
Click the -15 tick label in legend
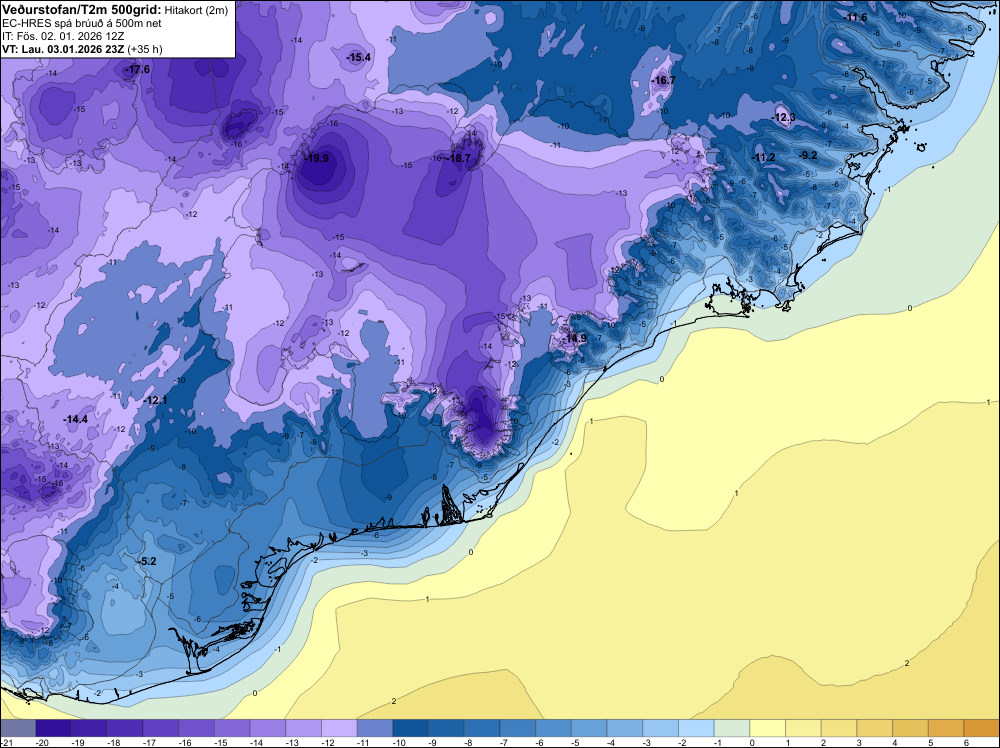[221, 742]
